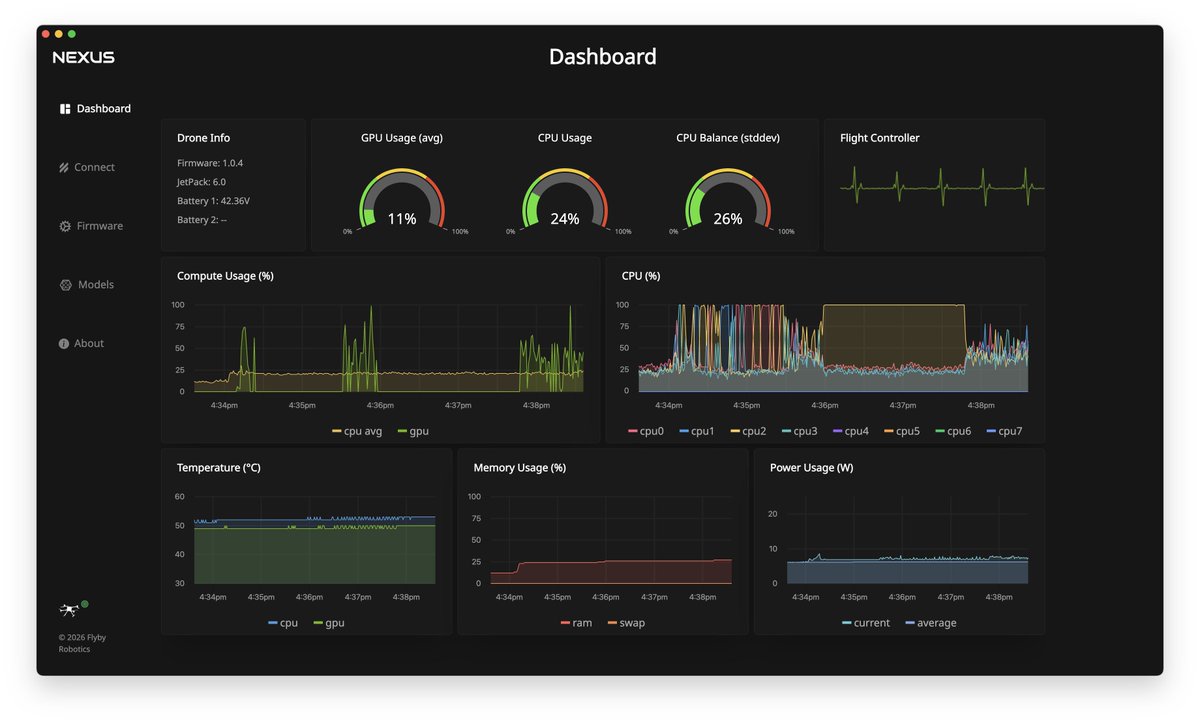Click the Connect link icon in sidebar

coord(64,168)
